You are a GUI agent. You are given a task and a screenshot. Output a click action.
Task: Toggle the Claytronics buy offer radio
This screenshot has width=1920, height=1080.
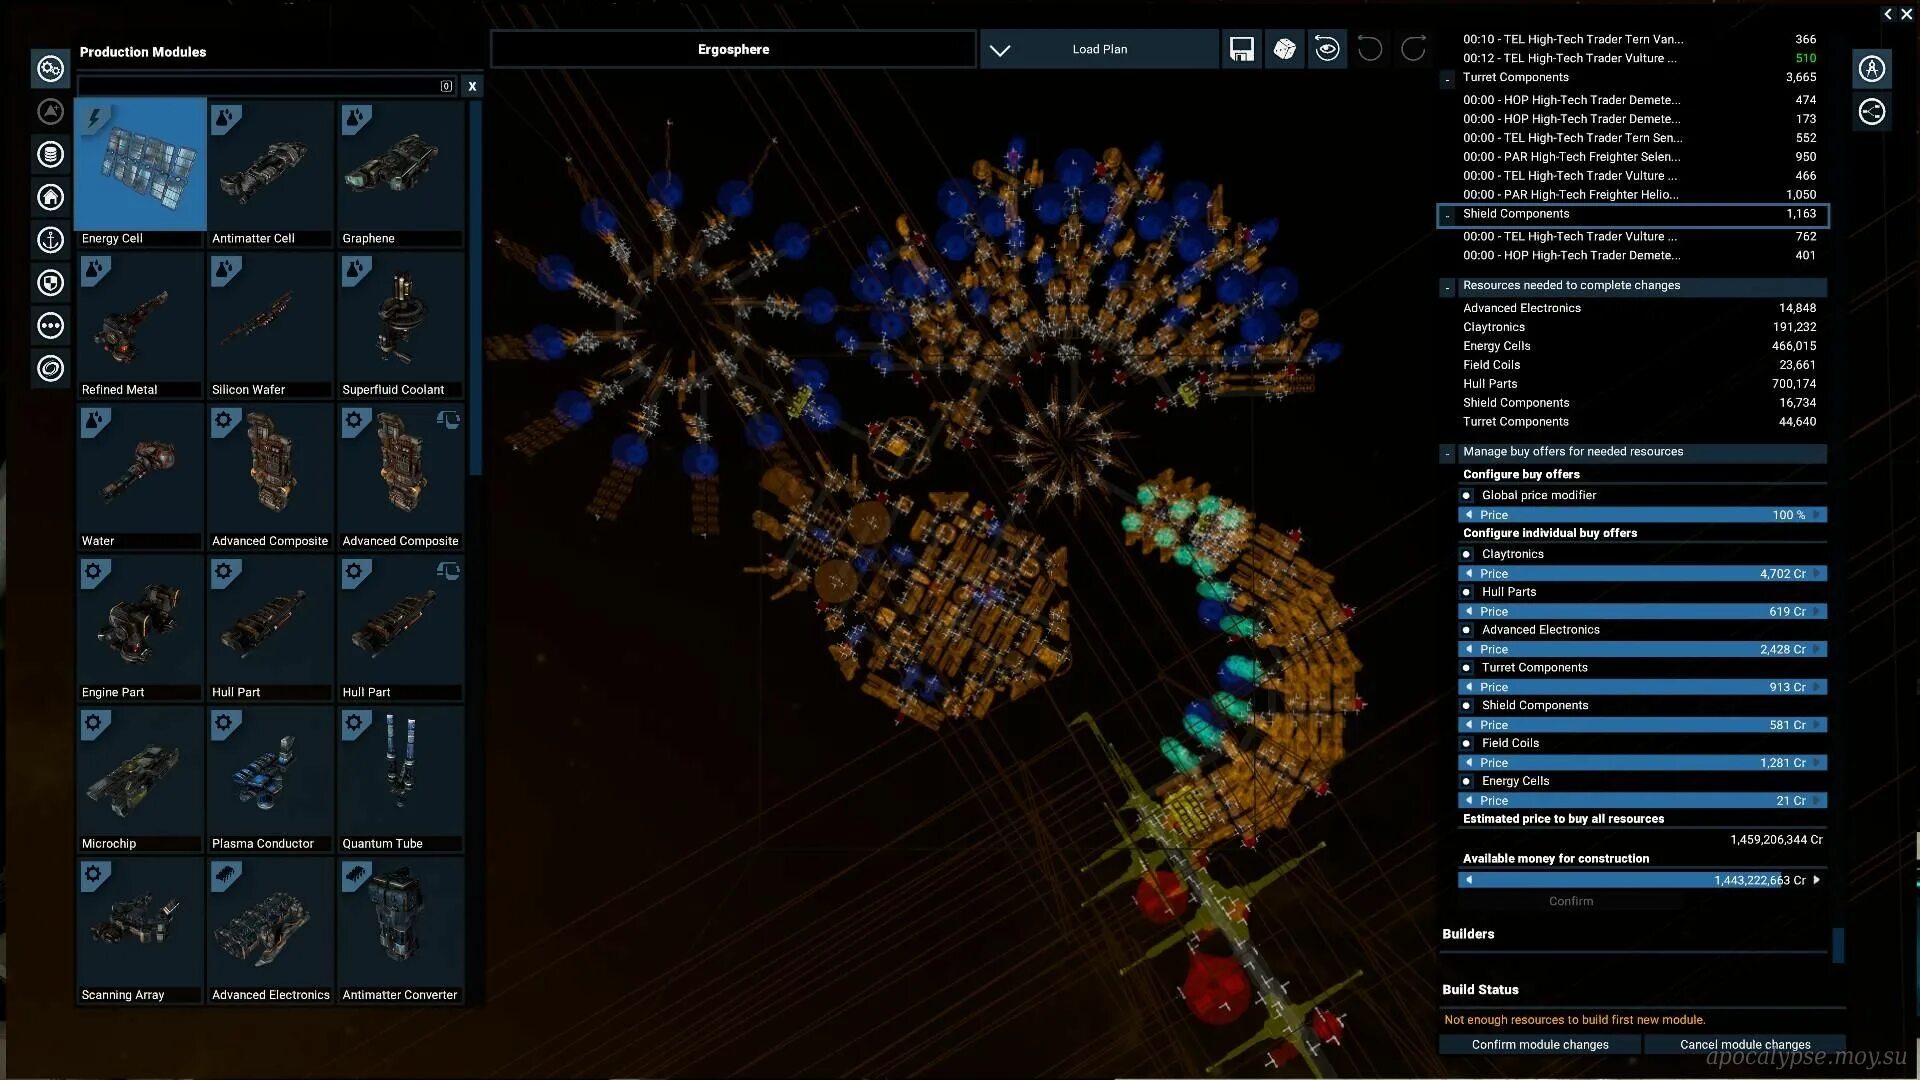[1466, 554]
